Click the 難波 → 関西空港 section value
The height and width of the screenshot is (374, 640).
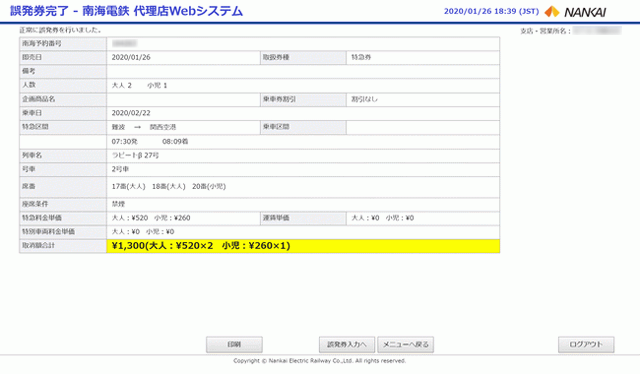tap(144, 127)
